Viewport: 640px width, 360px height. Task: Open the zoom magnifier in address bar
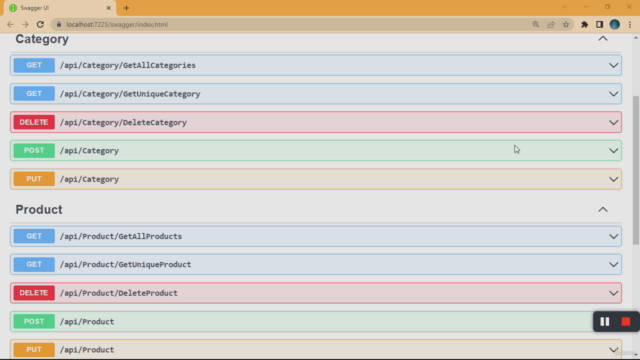[536, 24]
